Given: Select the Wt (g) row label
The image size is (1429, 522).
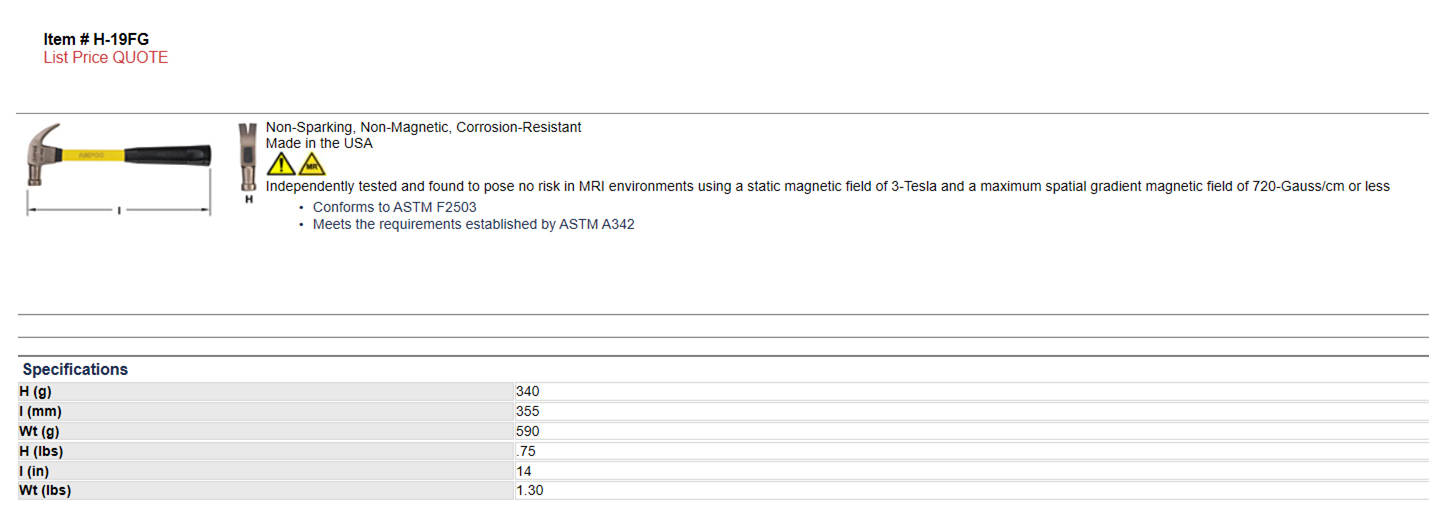Looking at the screenshot, I should [x=265, y=432].
